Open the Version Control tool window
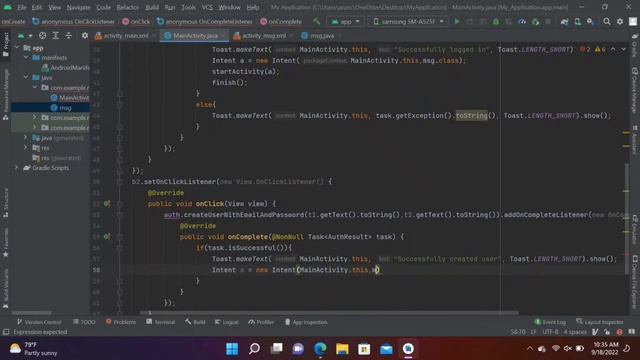This screenshot has height=360, width=640. (x=39, y=322)
